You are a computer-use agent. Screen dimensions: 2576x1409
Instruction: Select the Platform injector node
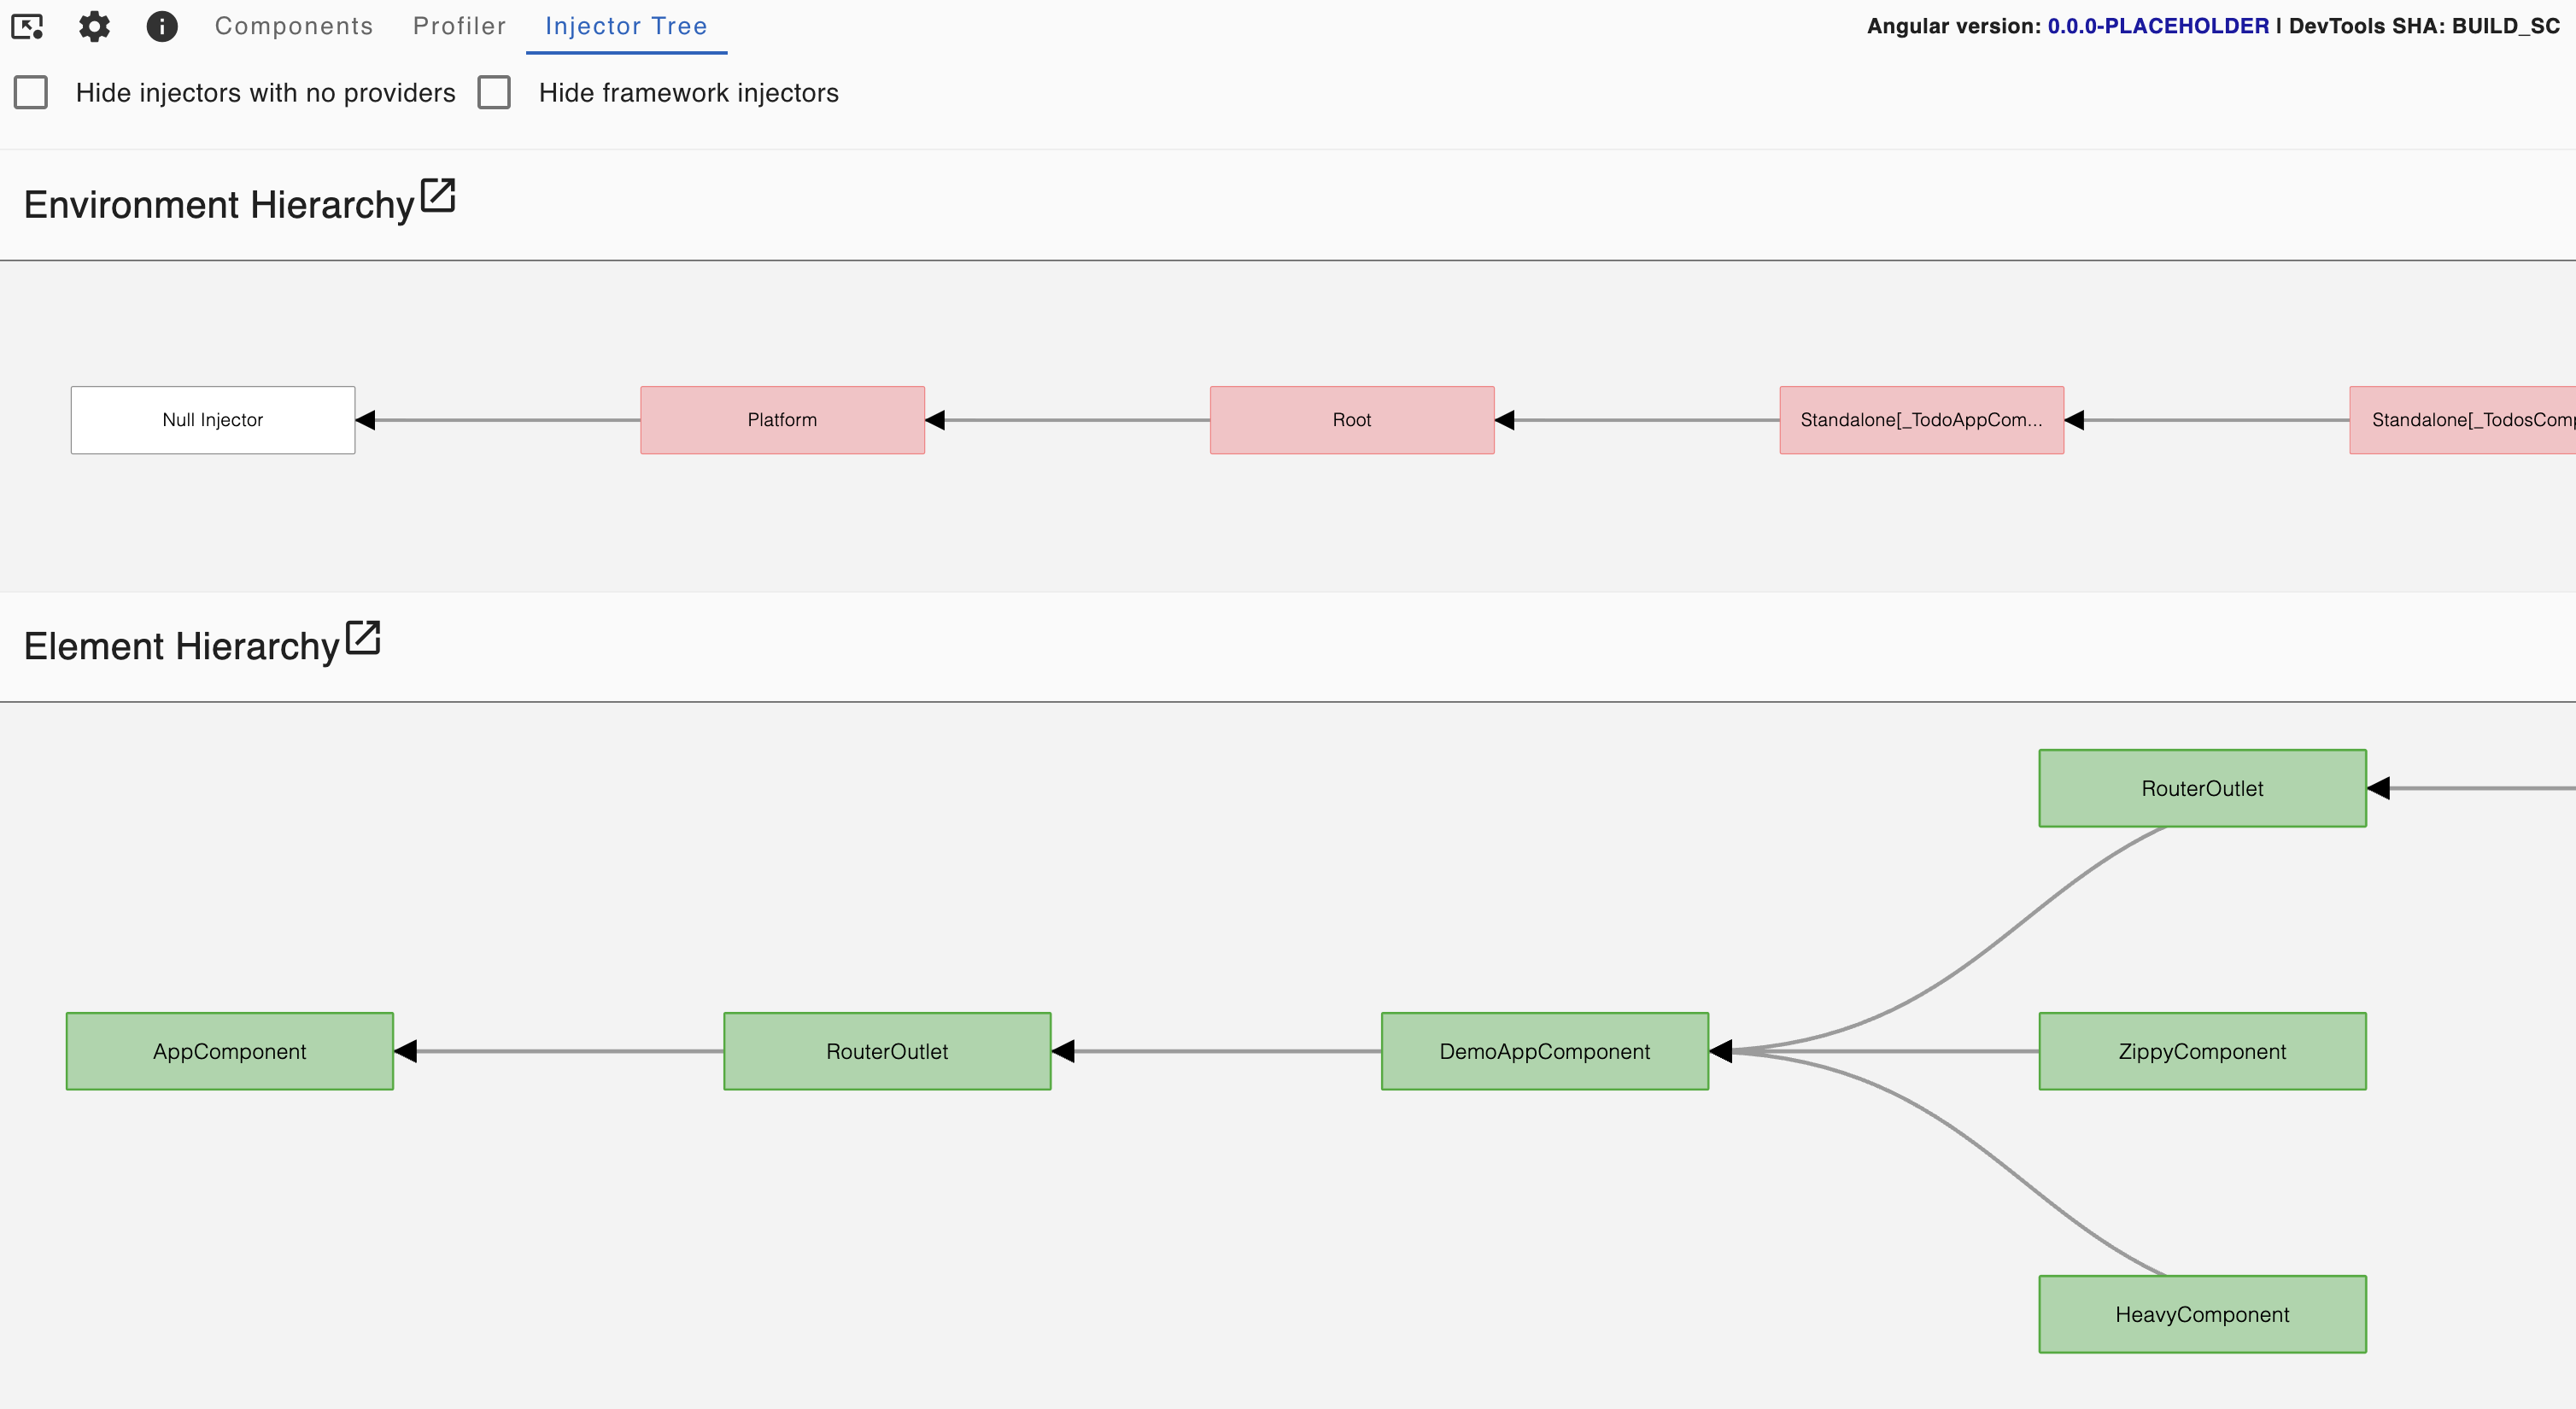pyautogui.click(x=782, y=420)
